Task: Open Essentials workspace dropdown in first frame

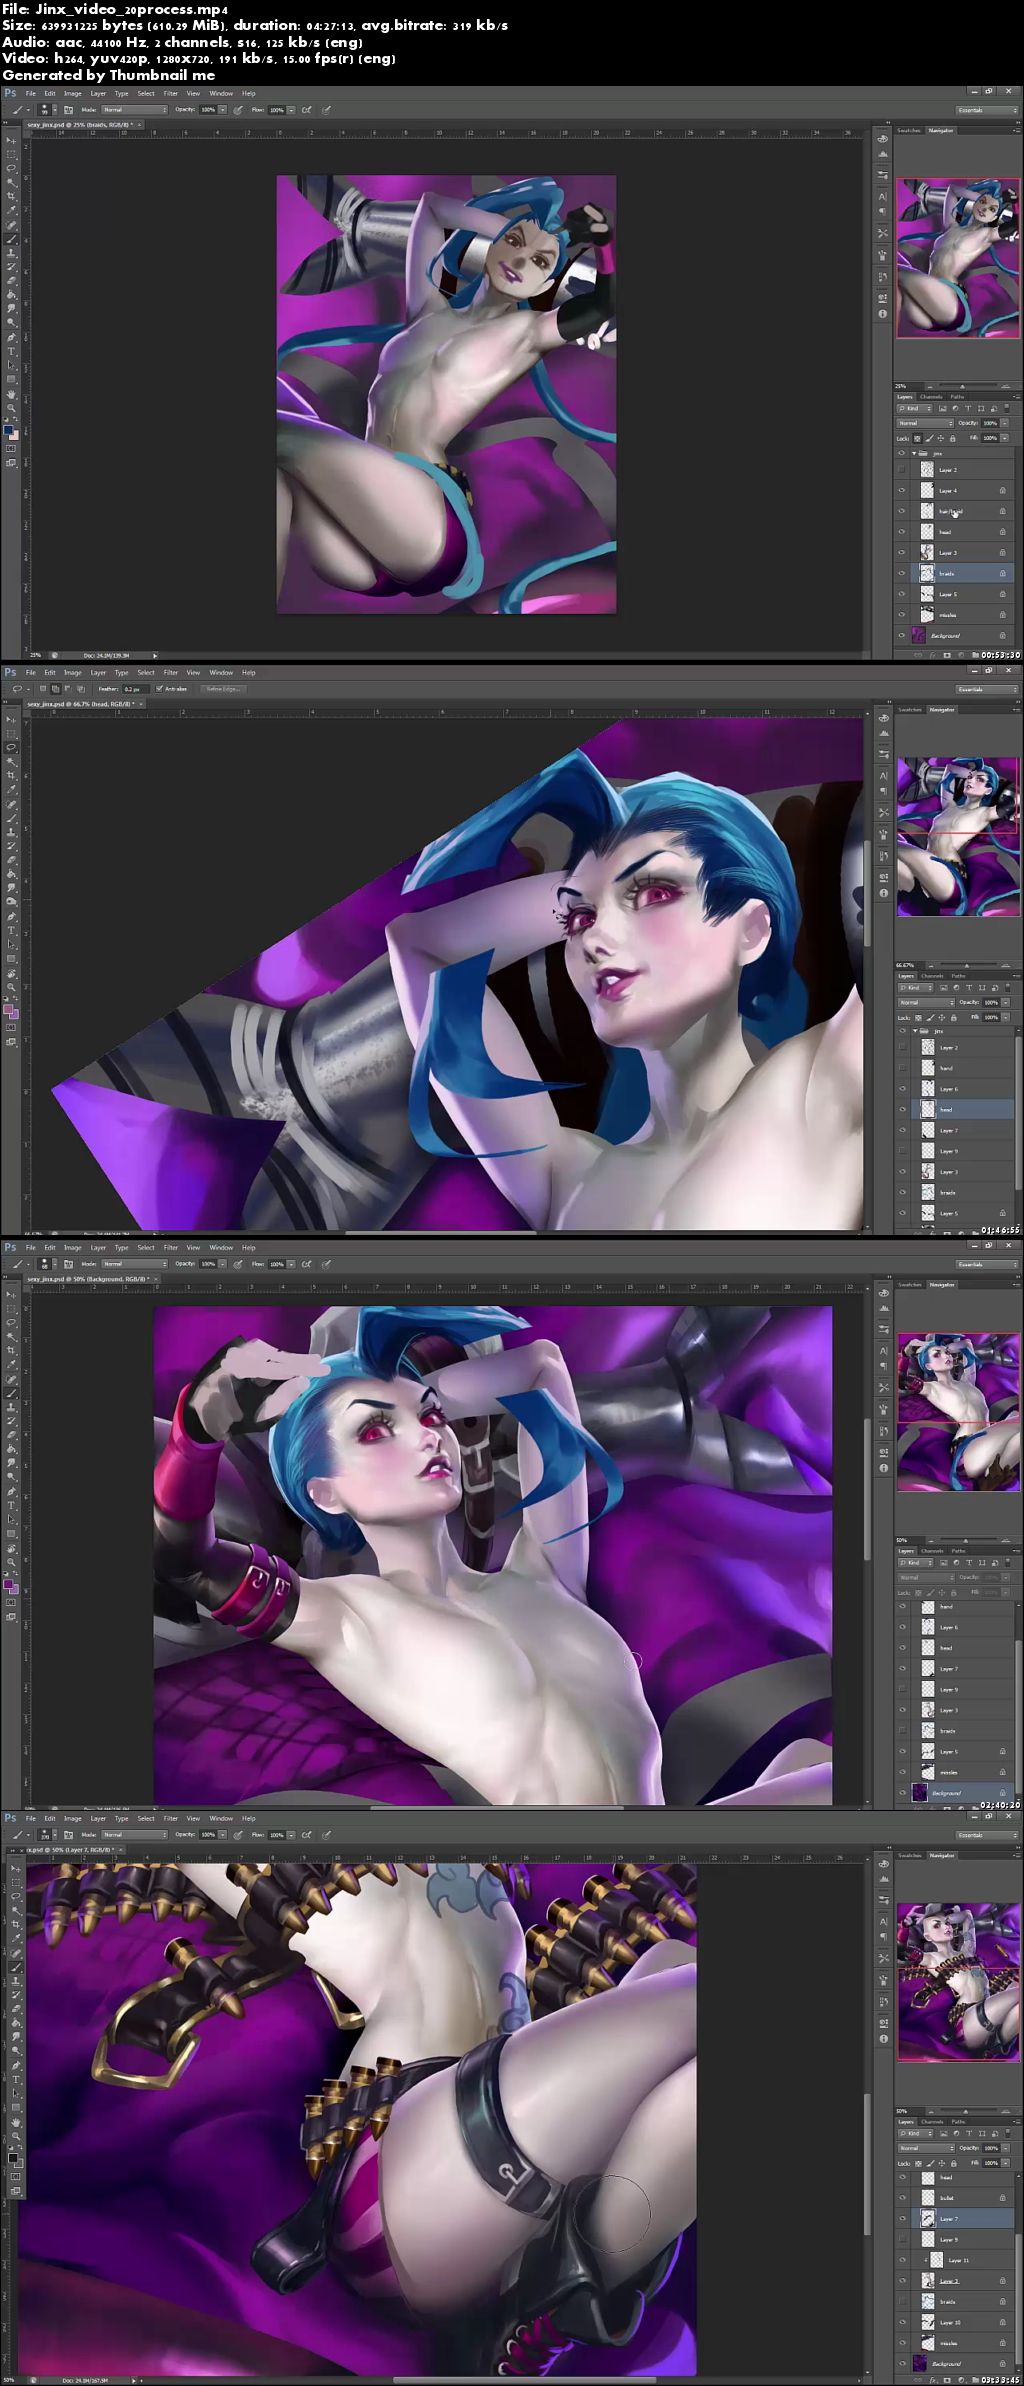Action: coord(986,110)
